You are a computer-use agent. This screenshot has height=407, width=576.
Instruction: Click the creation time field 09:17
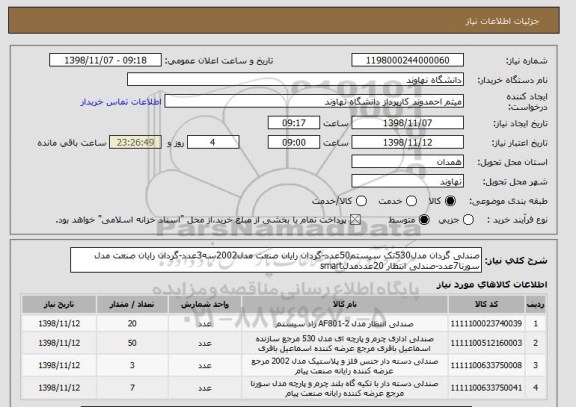click(x=294, y=123)
